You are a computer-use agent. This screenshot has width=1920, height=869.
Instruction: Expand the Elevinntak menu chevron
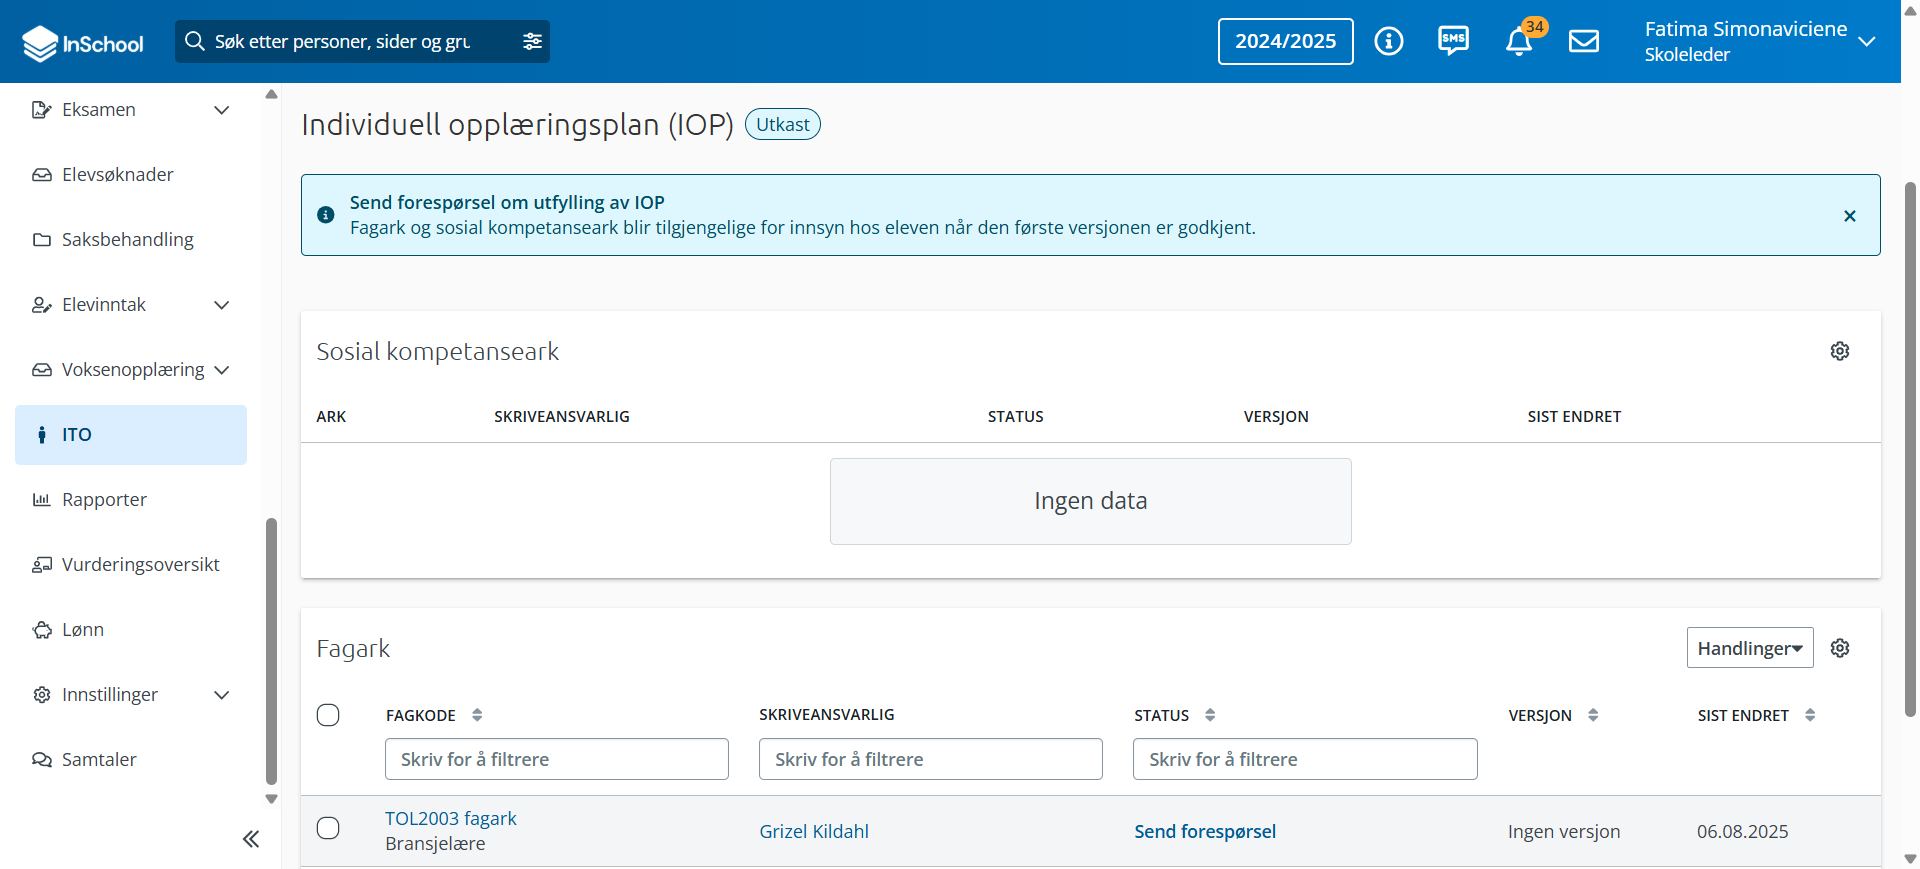222,305
